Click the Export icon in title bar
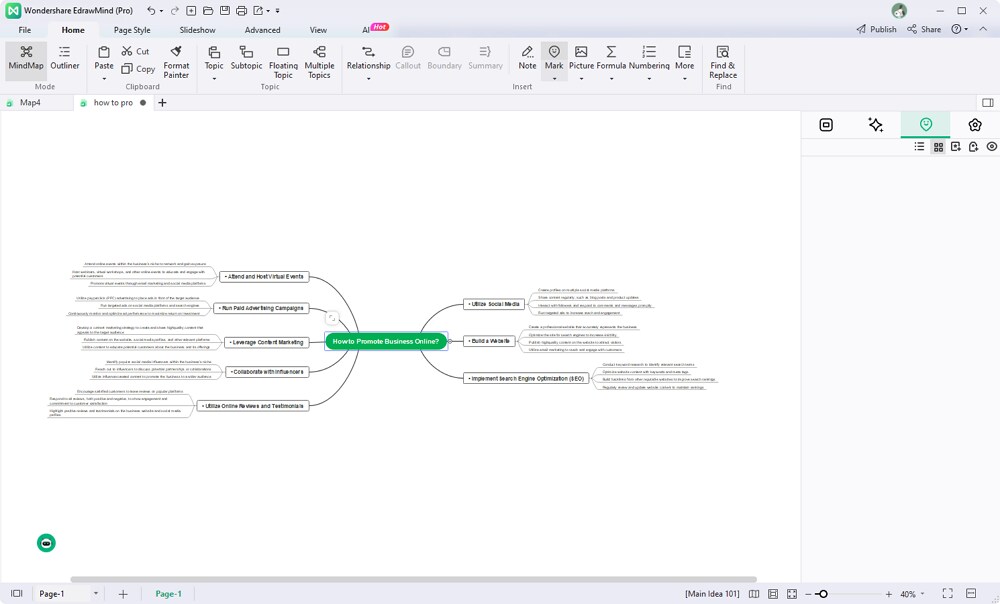The image size is (1000, 604). (x=258, y=11)
